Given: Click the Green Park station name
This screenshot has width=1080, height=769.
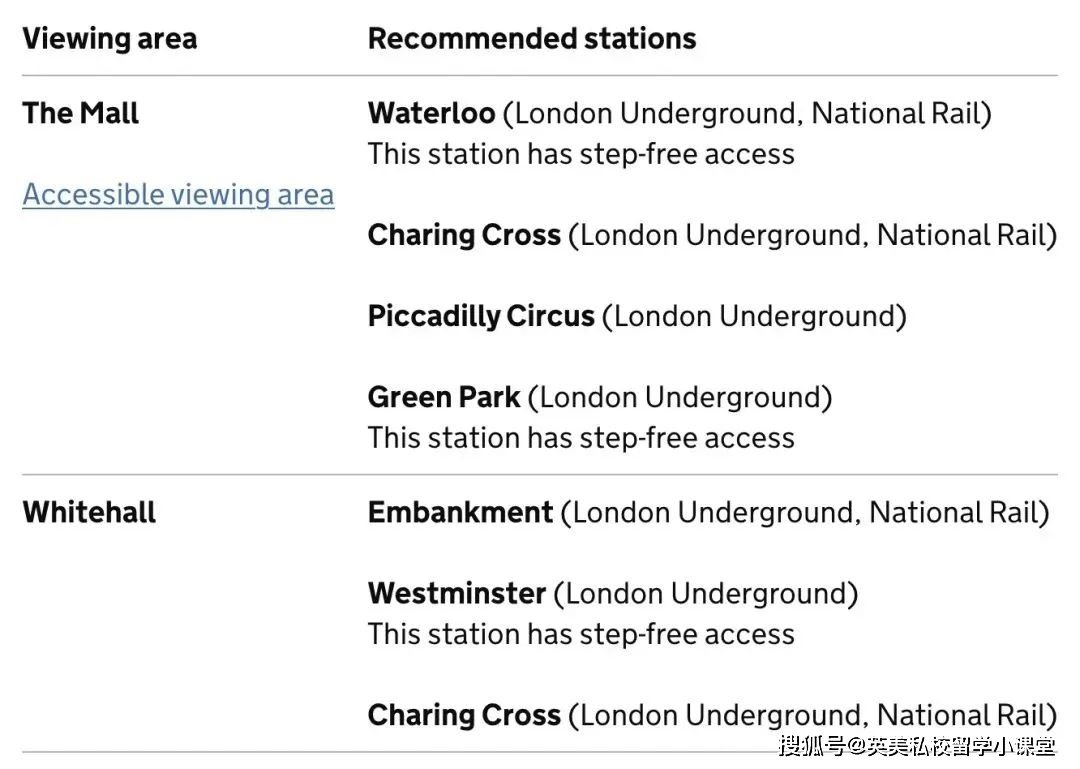Looking at the screenshot, I should click(x=444, y=397).
